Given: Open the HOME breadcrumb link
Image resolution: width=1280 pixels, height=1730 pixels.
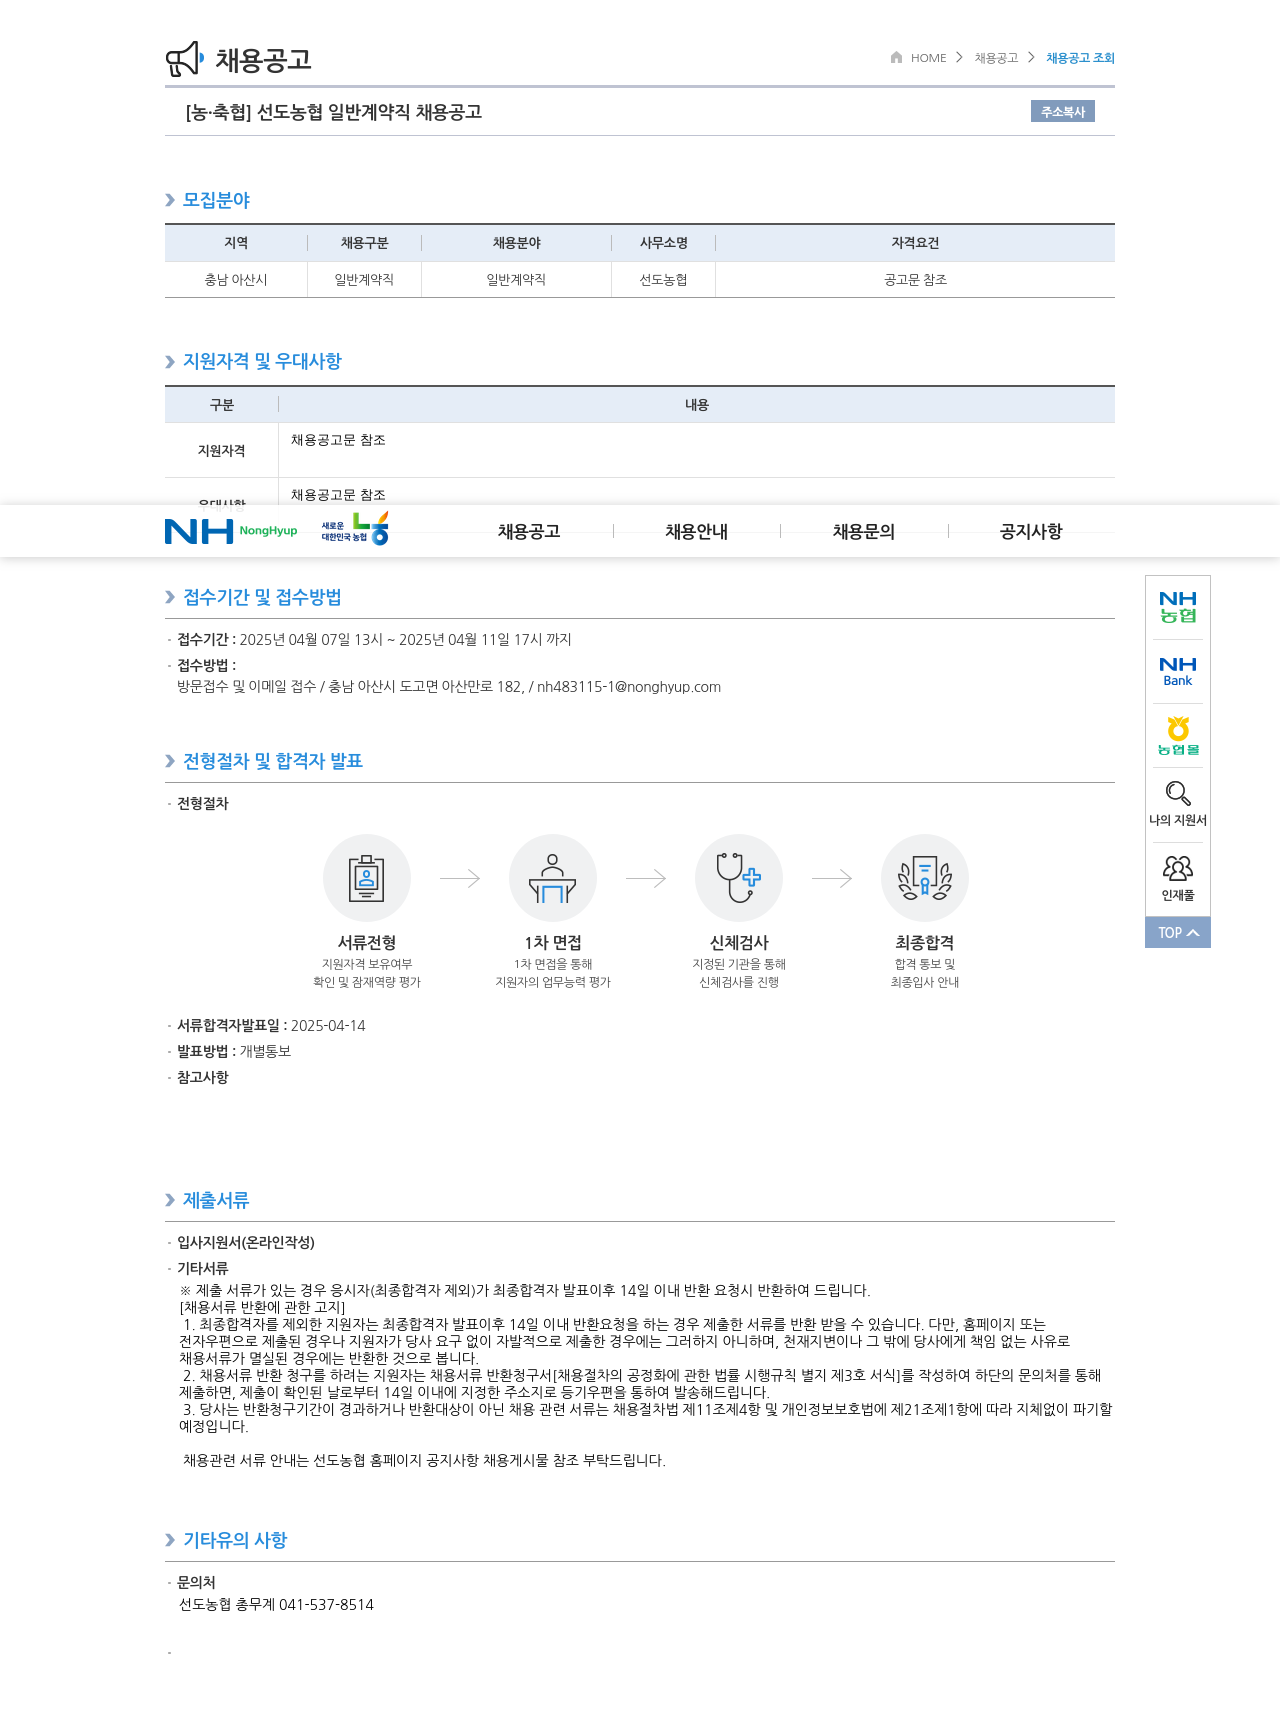Looking at the screenshot, I should 928,58.
